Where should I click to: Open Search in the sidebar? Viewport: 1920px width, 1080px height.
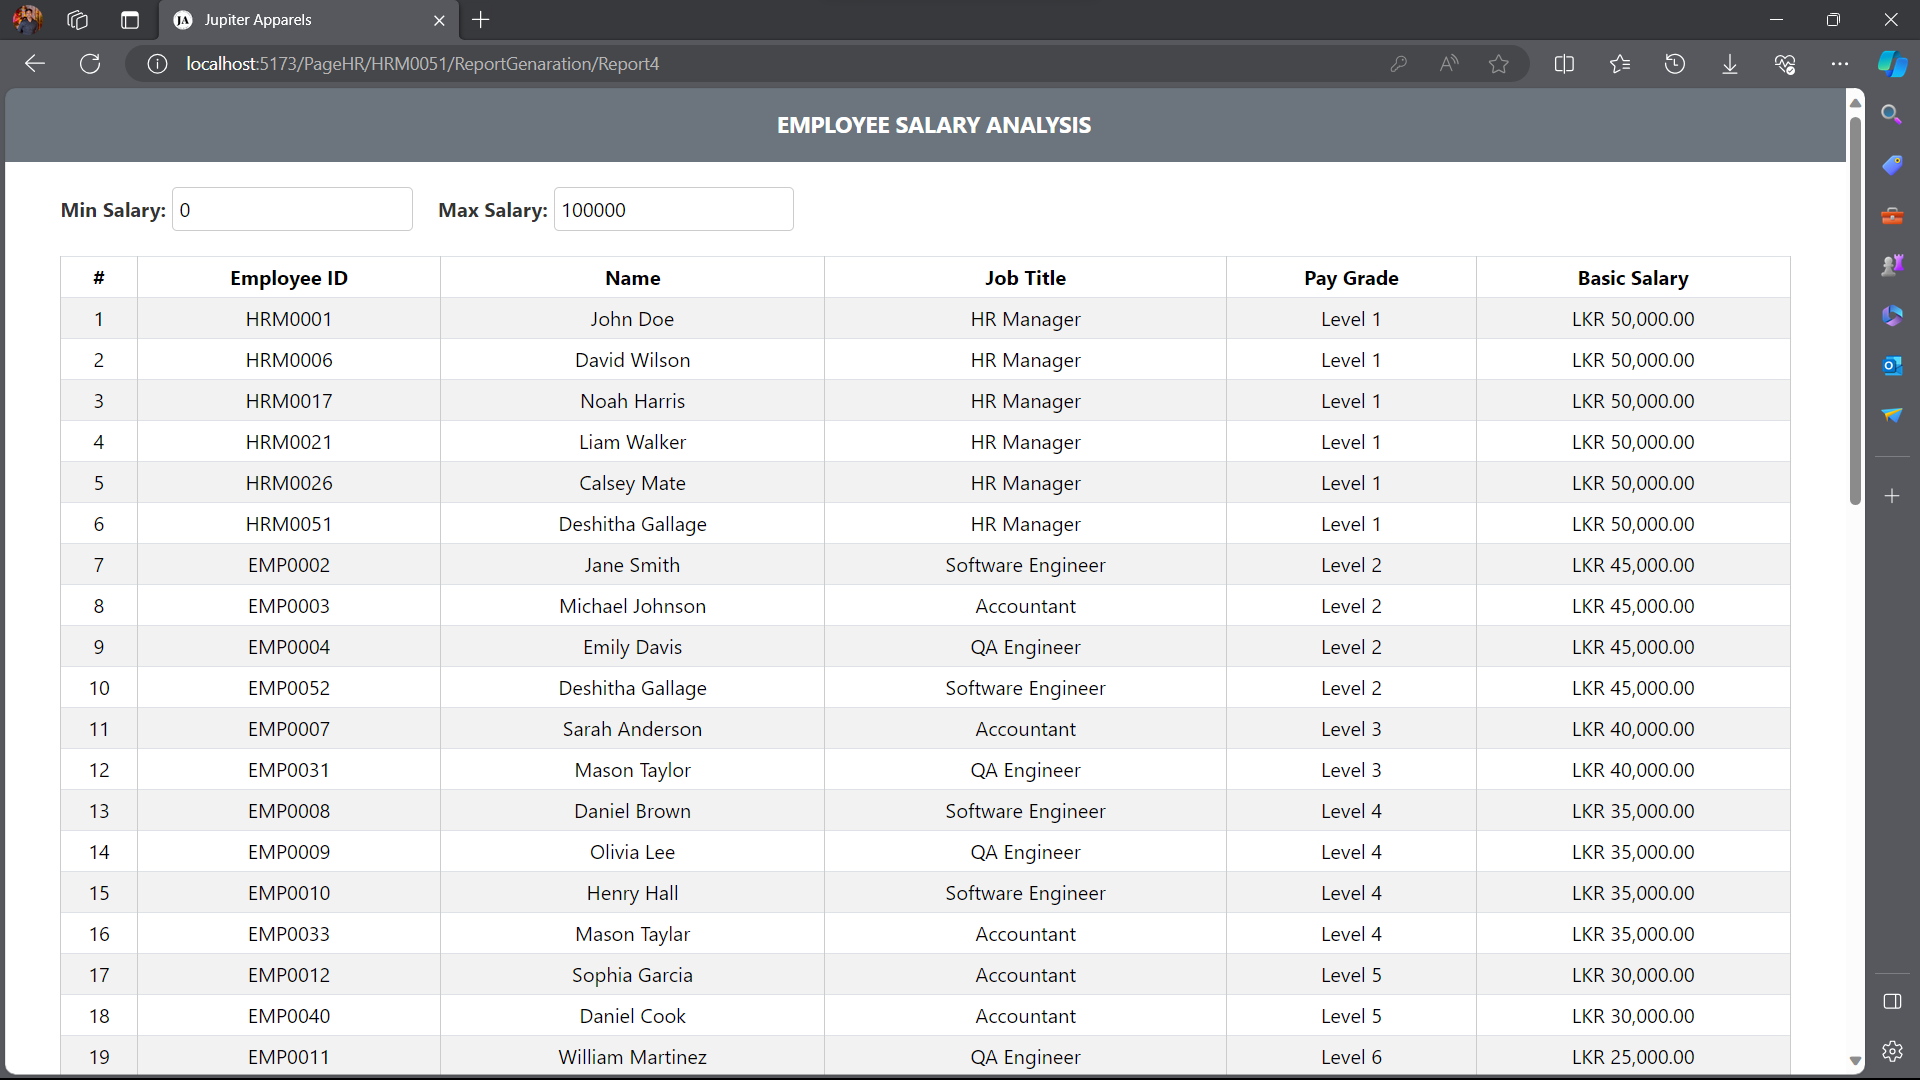tap(1892, 114)
